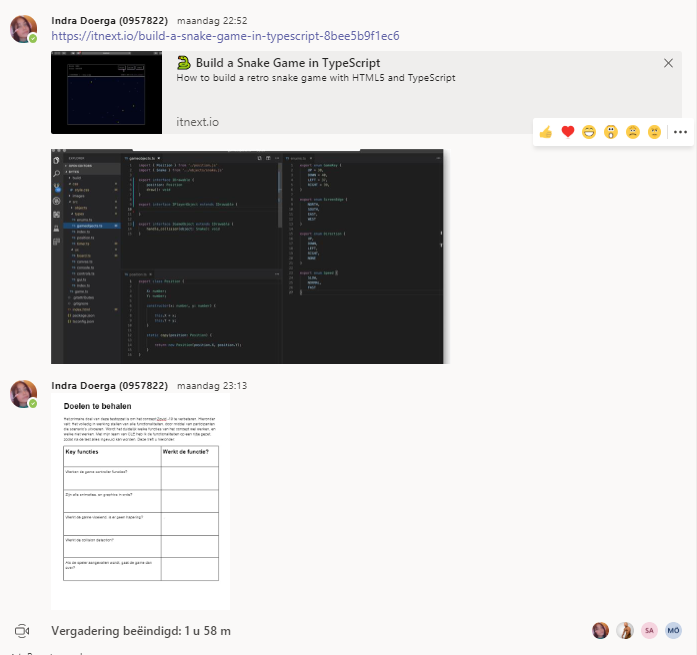The image size is (697, 655).
Task: Click the itnext.io domain text in preview
Action: click(x=197, y=122)
